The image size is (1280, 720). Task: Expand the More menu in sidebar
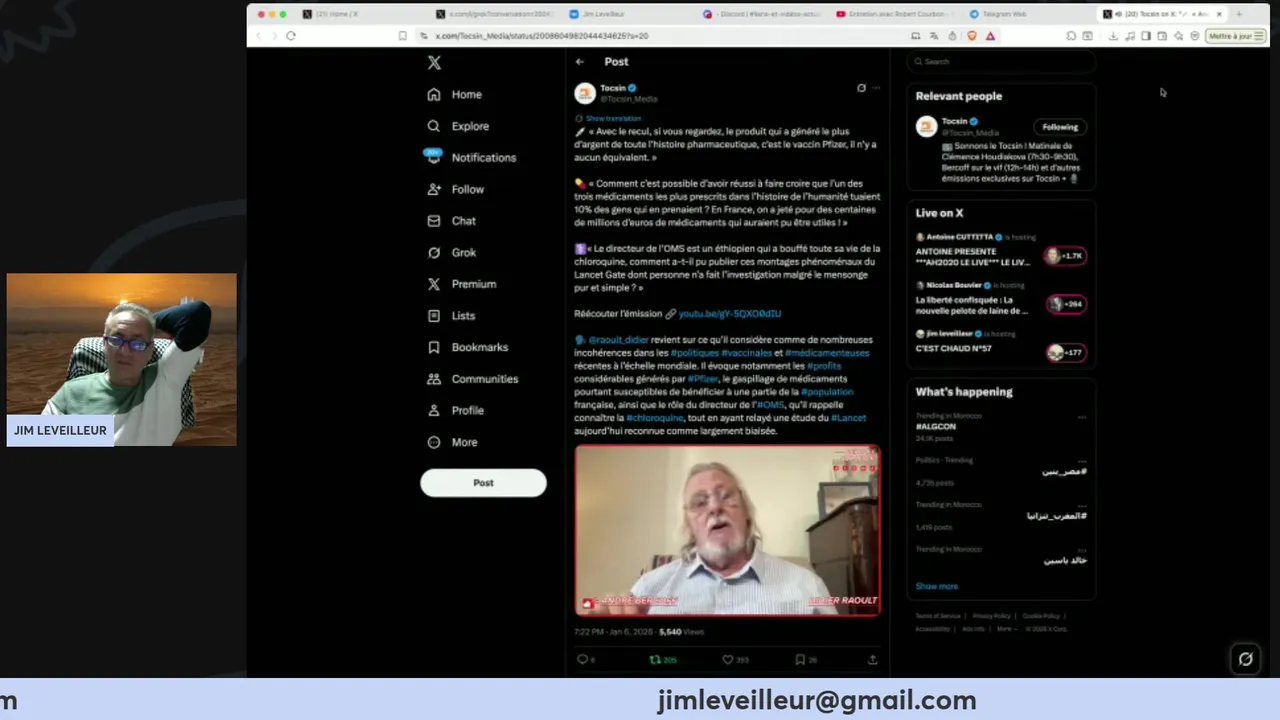tap(453, 442)
